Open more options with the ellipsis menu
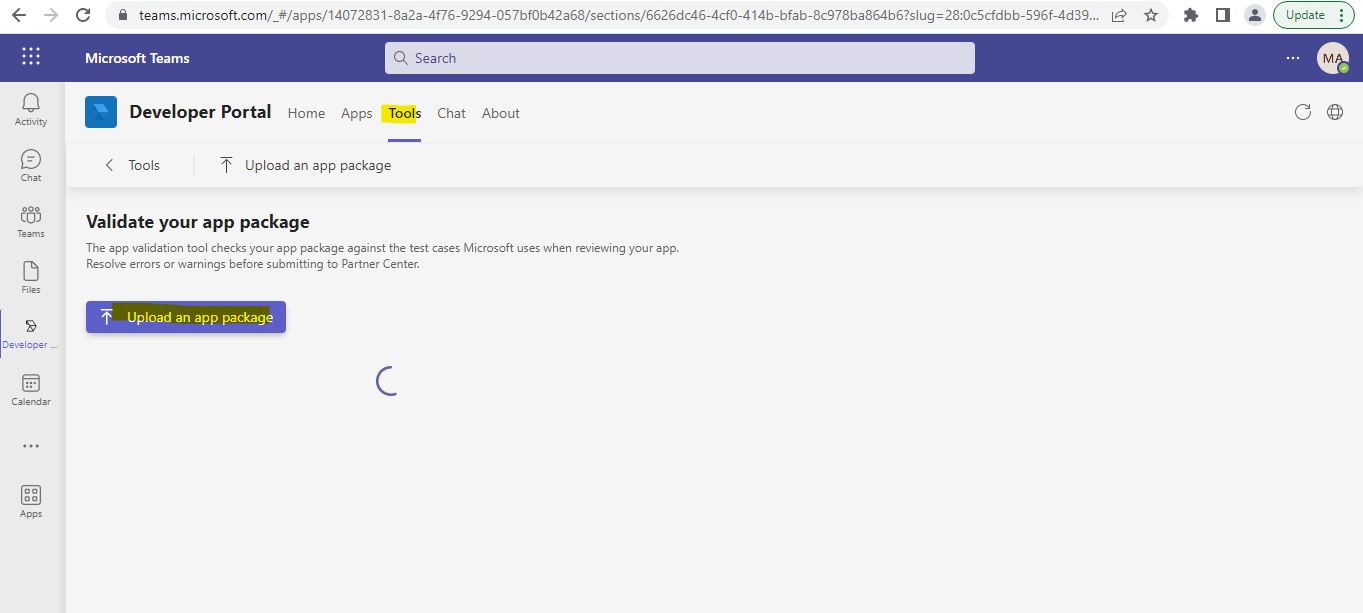This screenshot has height=613, width=1363. point(1292,58)
